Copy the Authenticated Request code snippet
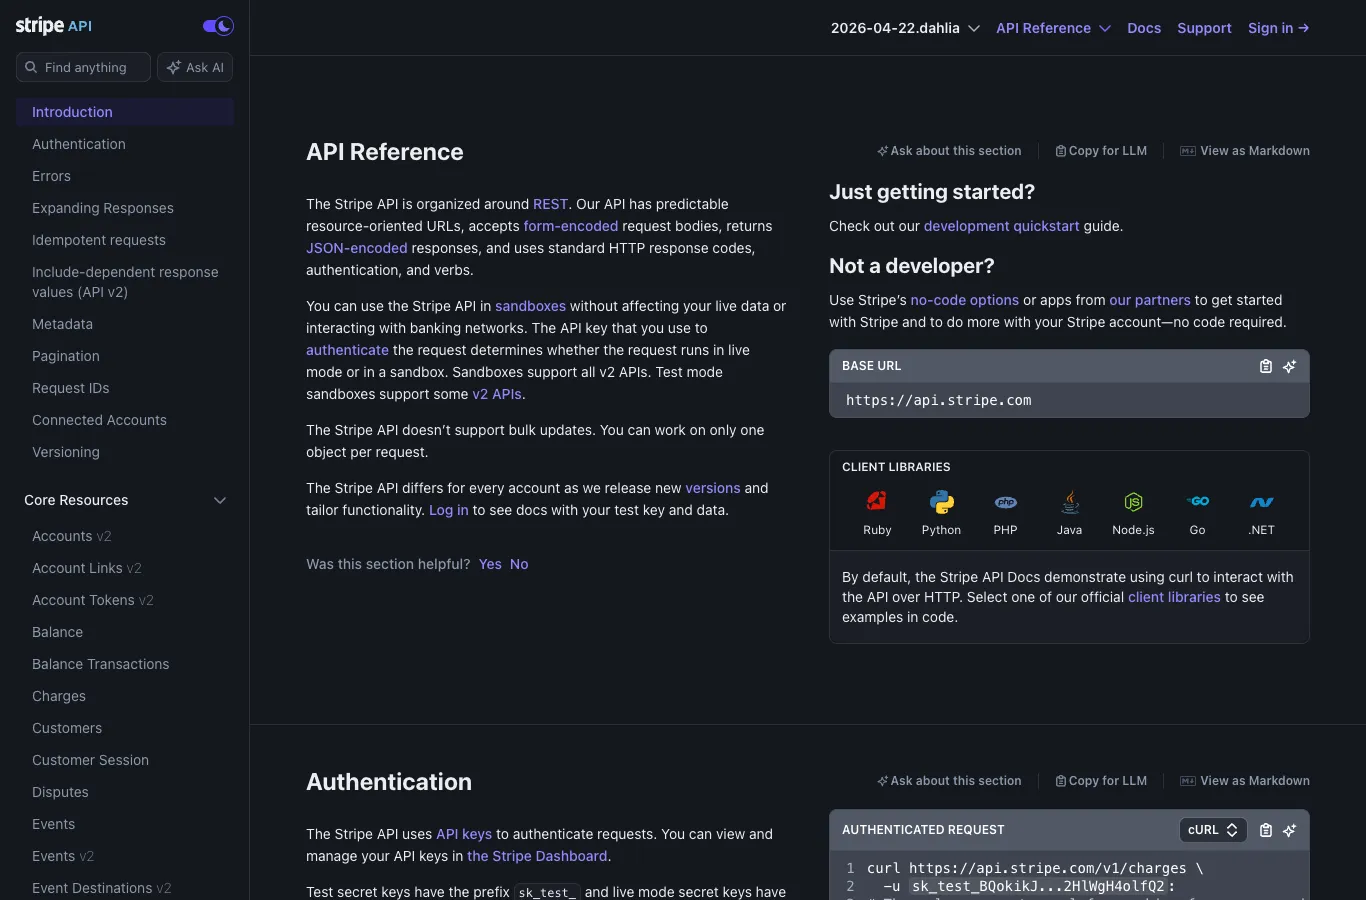 tap(1265, 830)
